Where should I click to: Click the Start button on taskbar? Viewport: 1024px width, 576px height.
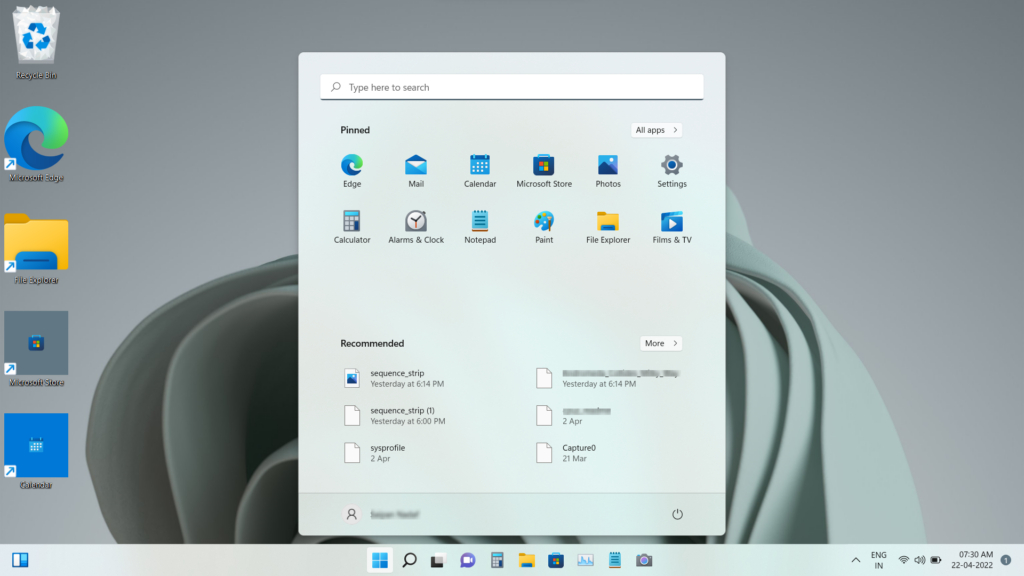click(x=380, y=560)
